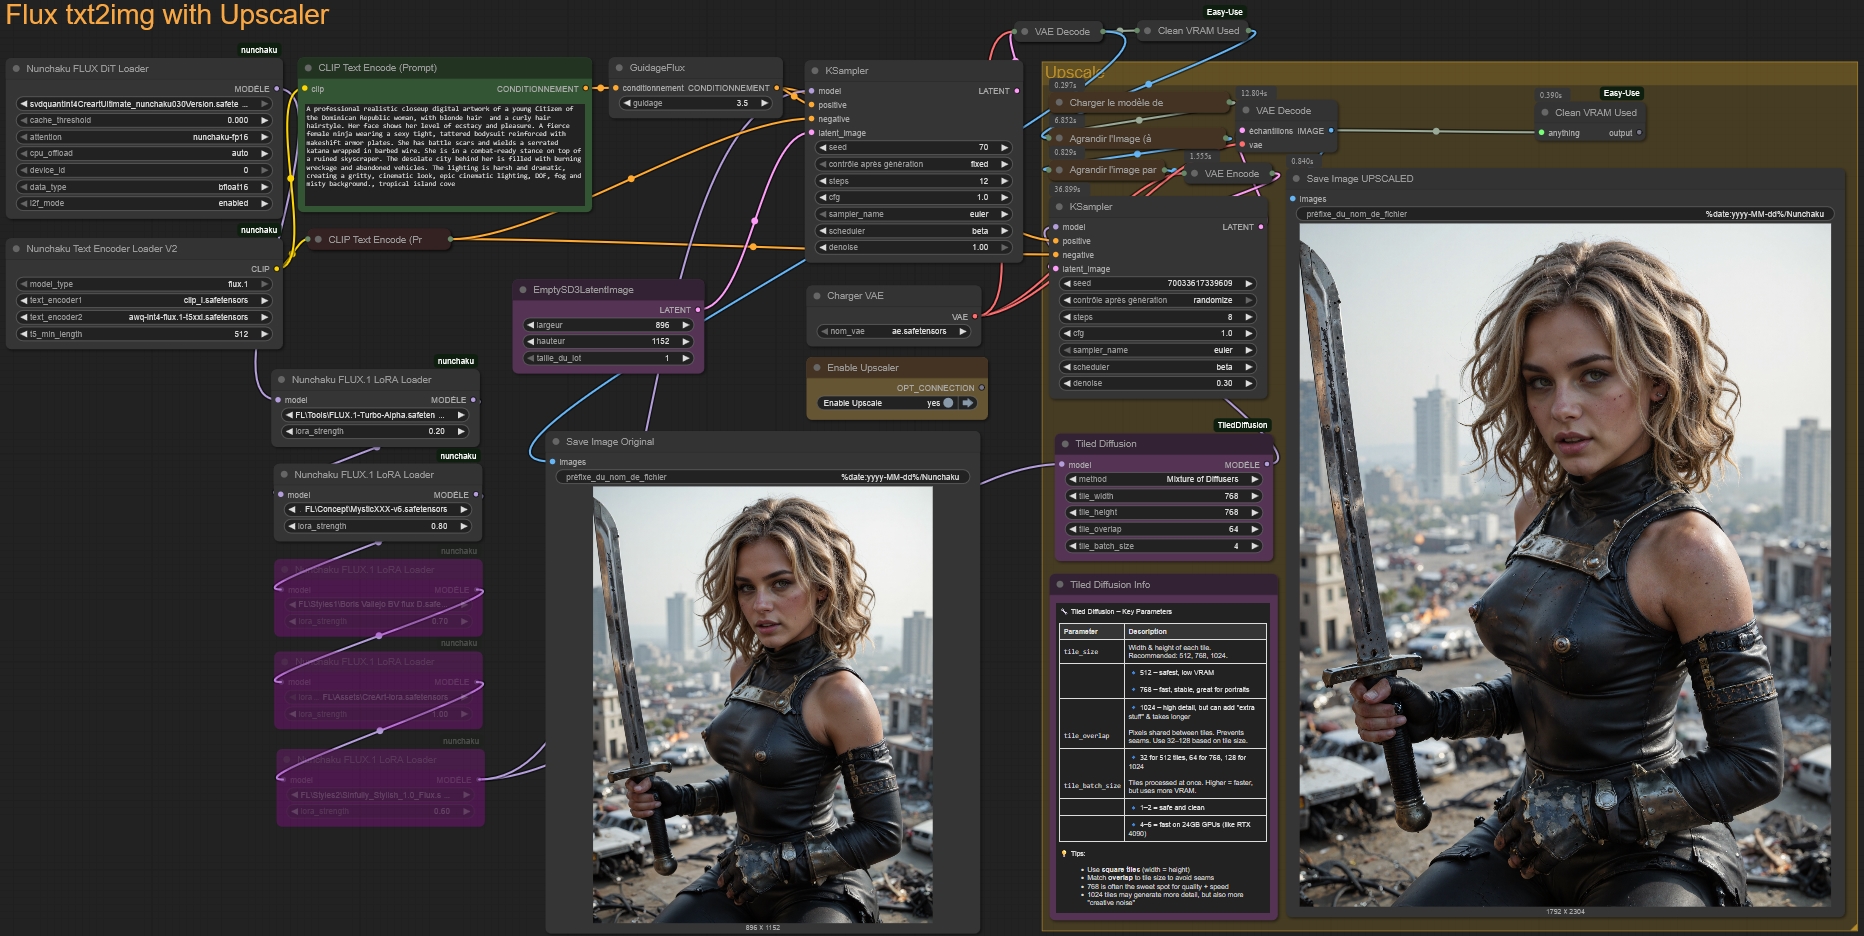Collapse the Tiled Diffusion node via its dot
This screenshot has width=1864, height=936.
(1065, 444)
